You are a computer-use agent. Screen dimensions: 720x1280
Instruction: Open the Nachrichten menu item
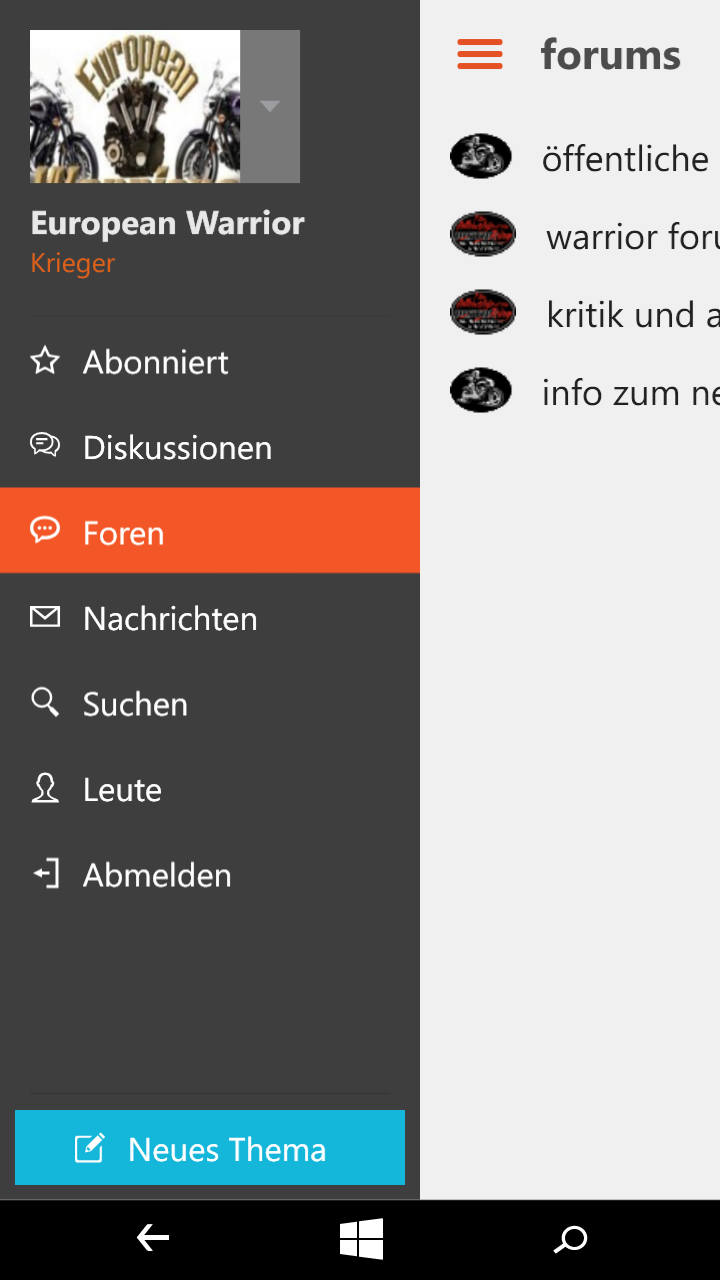click(170, 618)
